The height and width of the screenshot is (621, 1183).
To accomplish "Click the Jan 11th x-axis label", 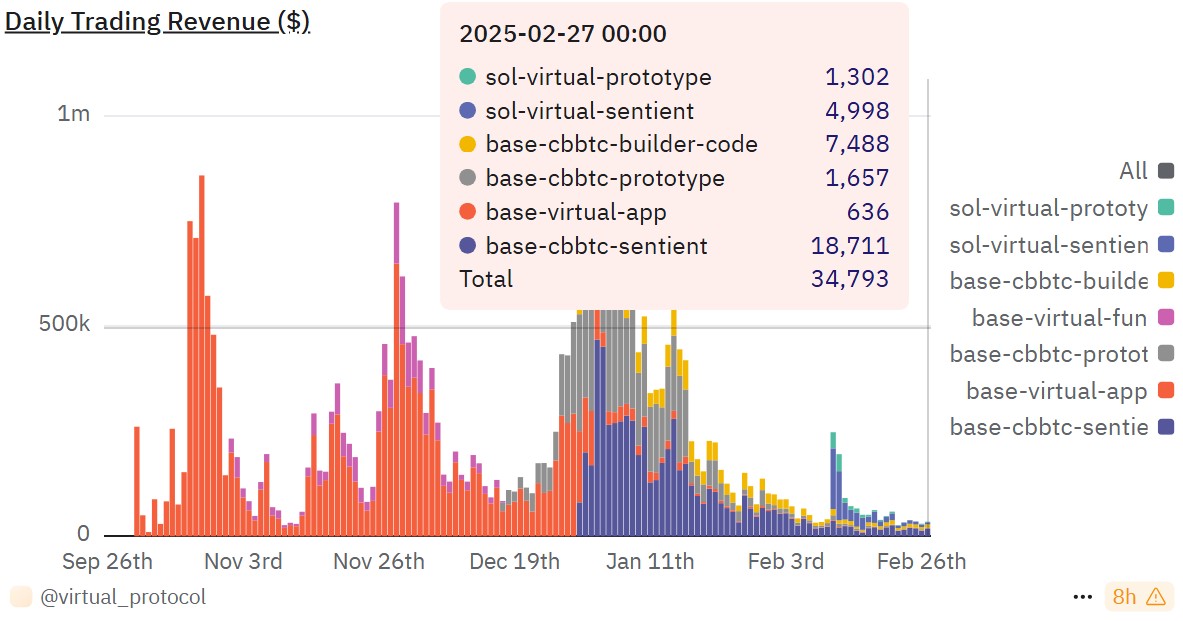I will [649, 561].
